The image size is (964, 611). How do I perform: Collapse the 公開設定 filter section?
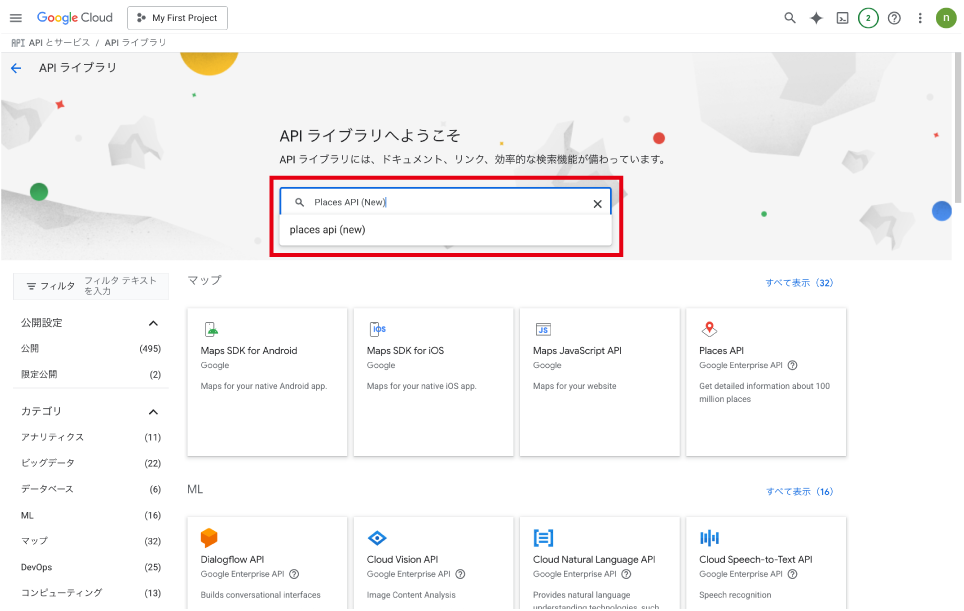[x=153, y=323]
